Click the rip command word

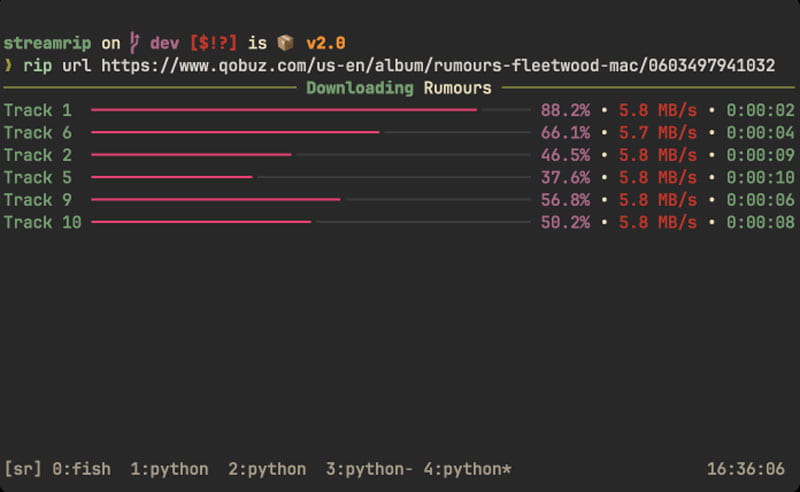pos(38,66)
